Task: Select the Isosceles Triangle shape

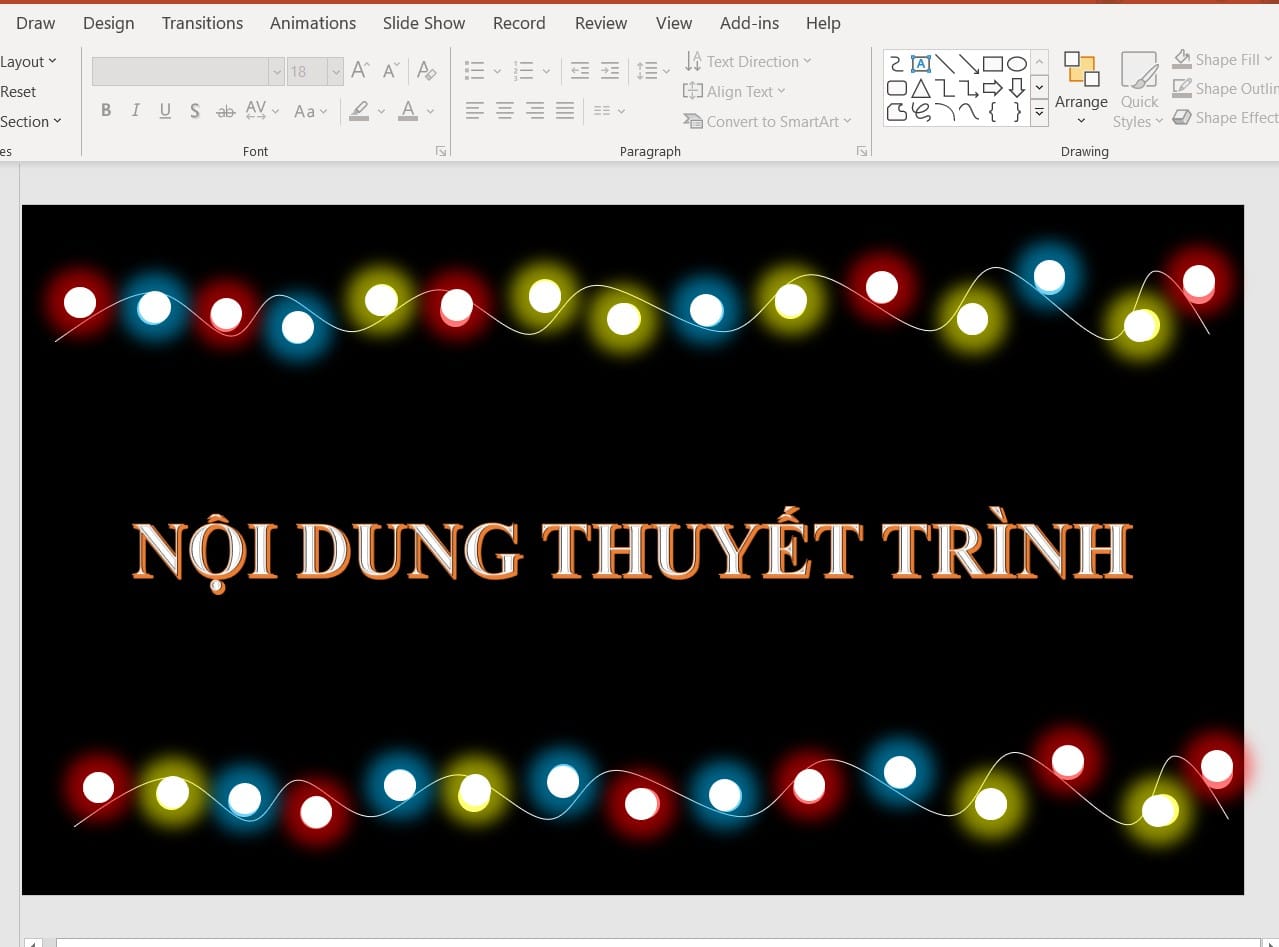Action: 921,88
